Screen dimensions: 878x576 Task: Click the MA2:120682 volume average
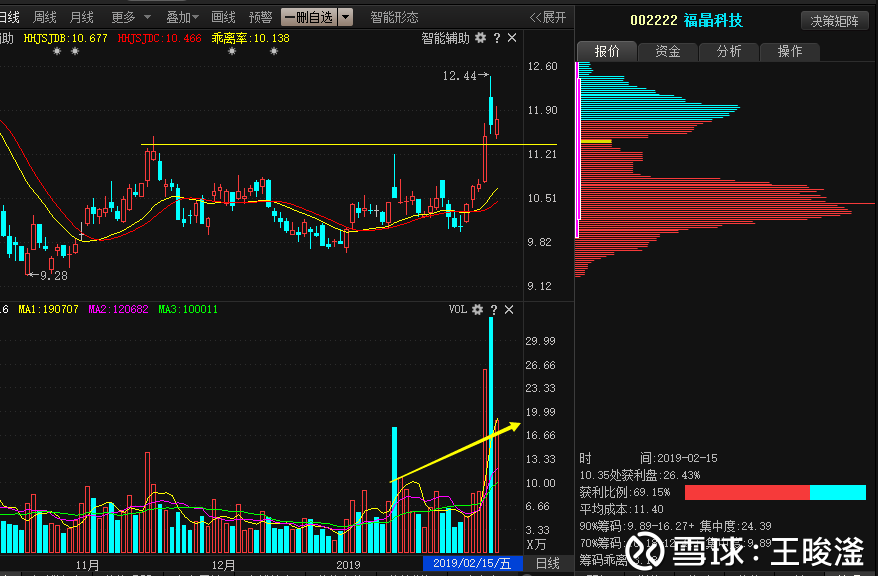point(119,309)
